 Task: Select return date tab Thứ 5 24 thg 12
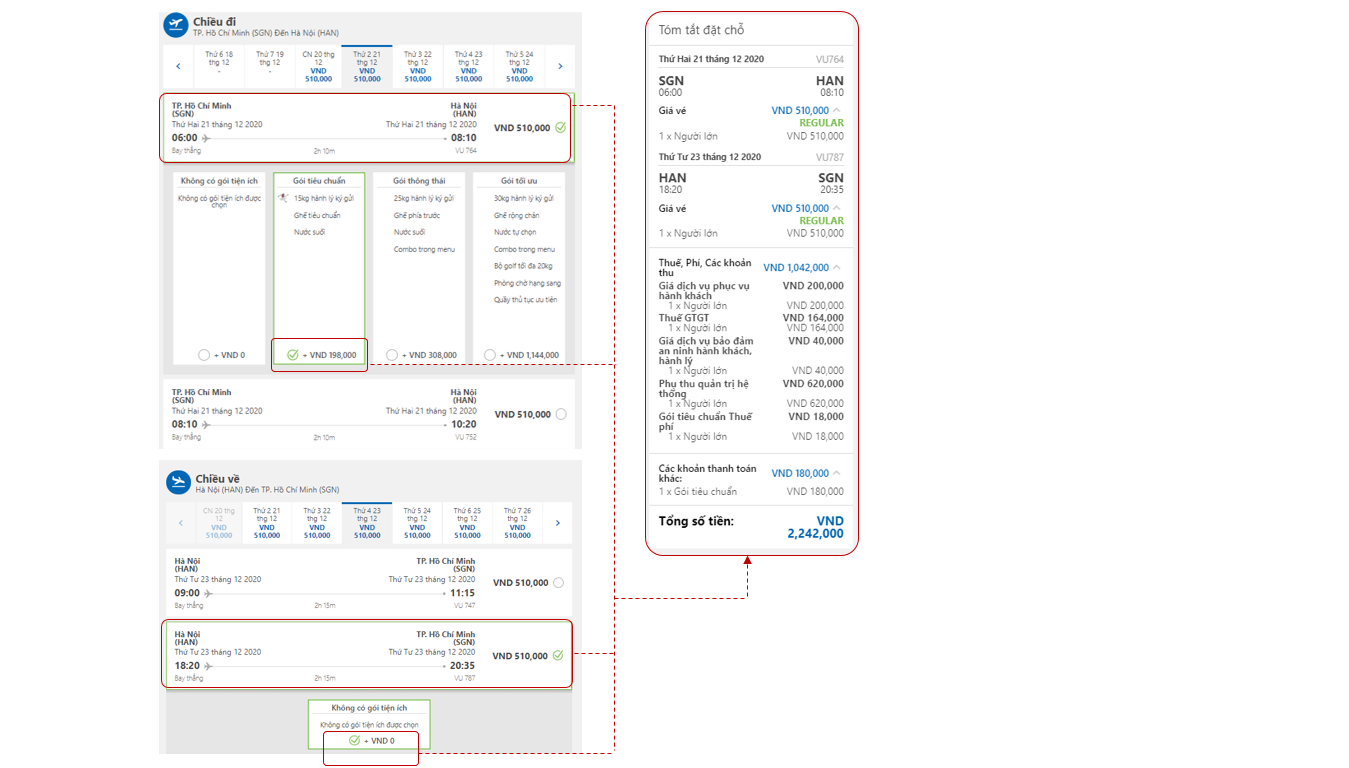pyautogui.click(x=417, y=522)
